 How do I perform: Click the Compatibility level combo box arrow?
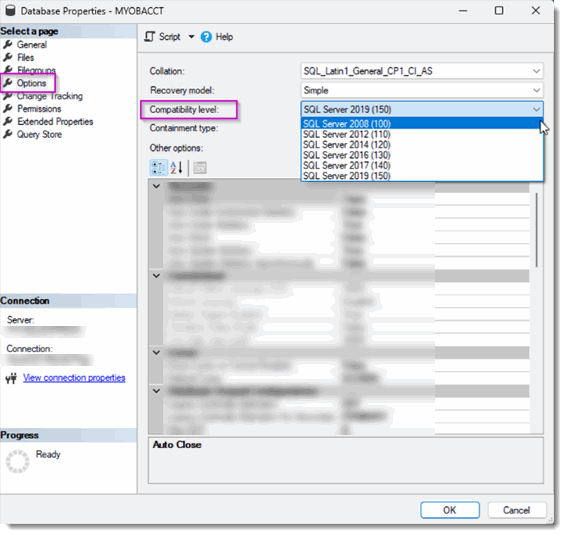point(536,109)
